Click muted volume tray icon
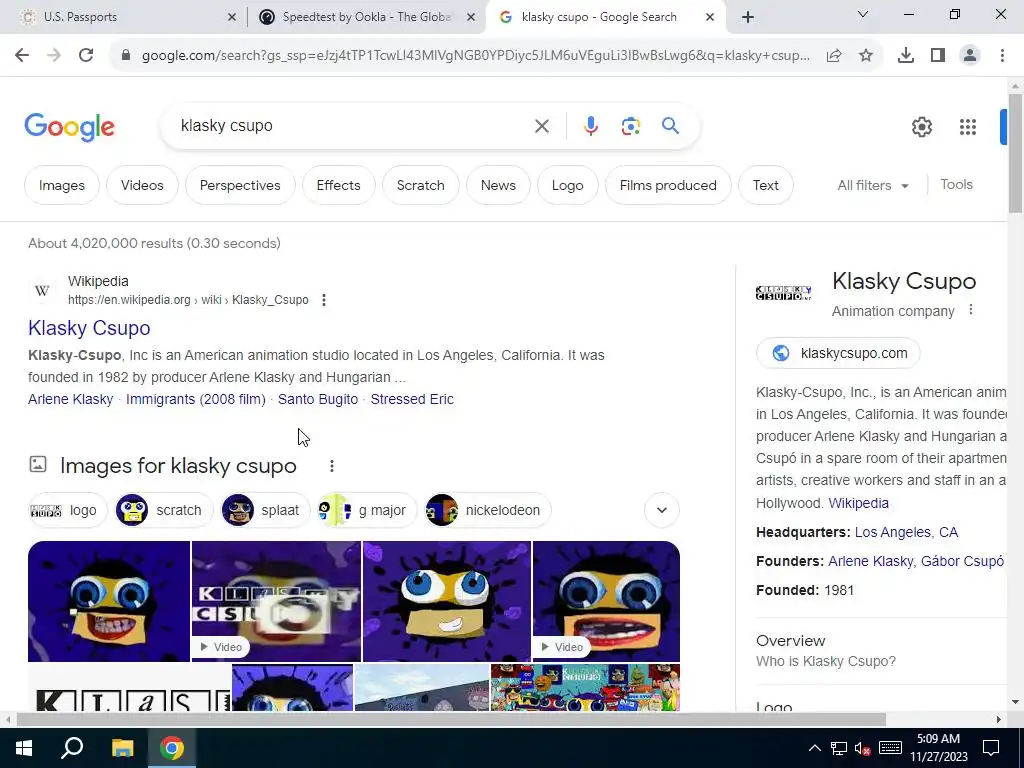 [x=863, y=748]
